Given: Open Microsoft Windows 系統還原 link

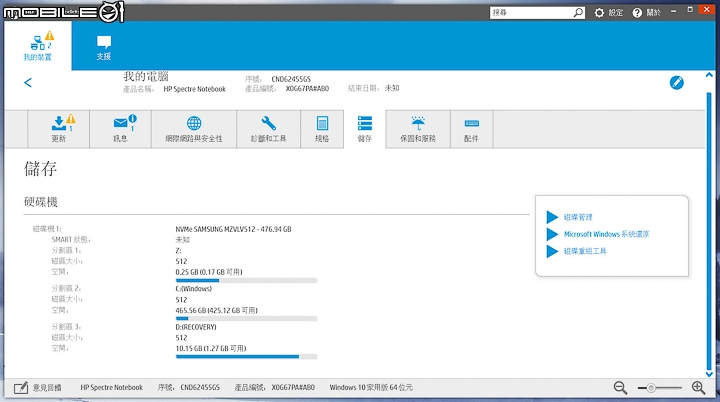Looking at the screenshot, I should click(607, 234).
